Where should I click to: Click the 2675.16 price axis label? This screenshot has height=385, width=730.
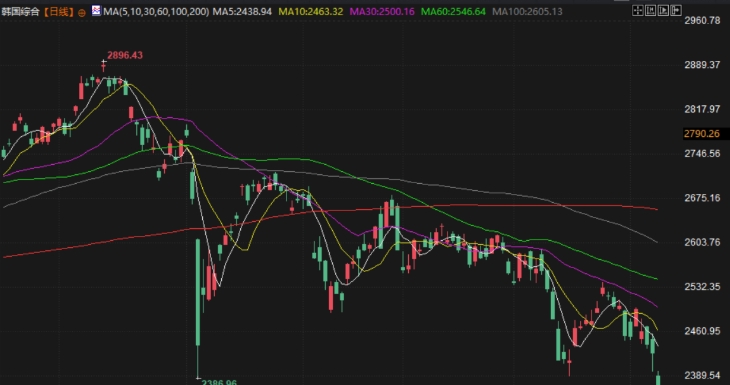click(x=702, y=198)
